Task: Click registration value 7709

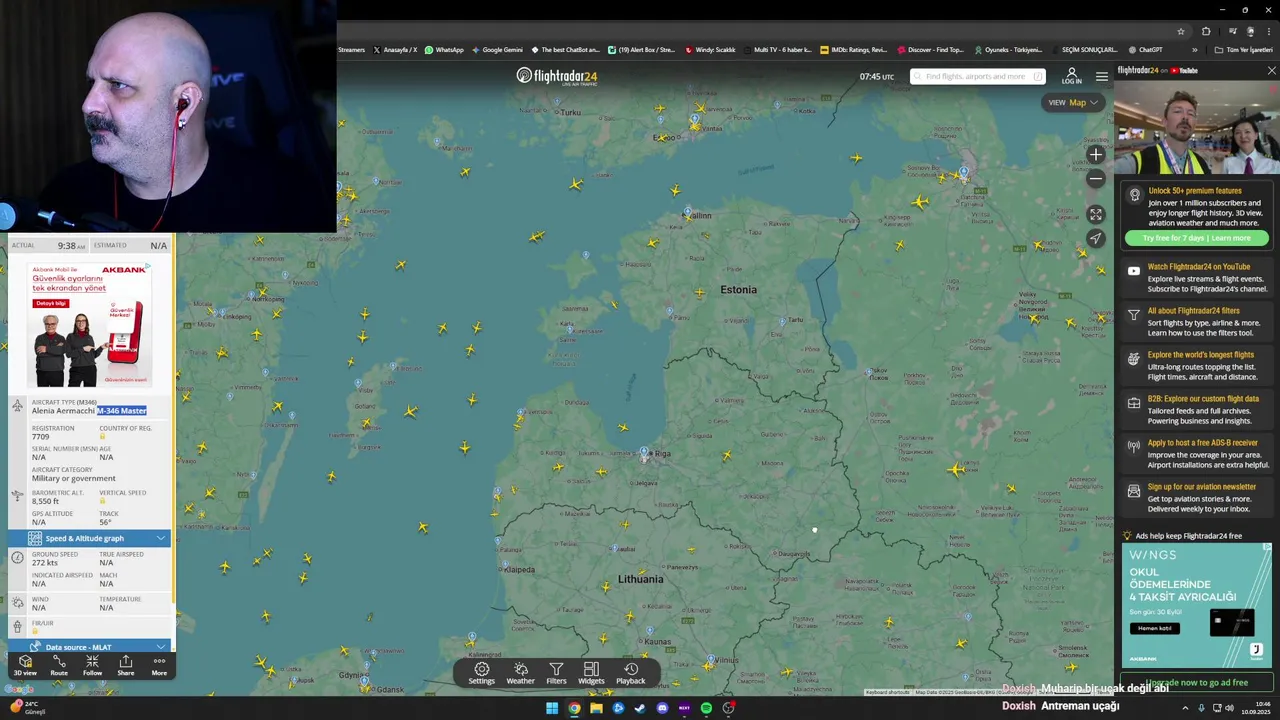Action: pyautogui.click(x=40, y=437)
